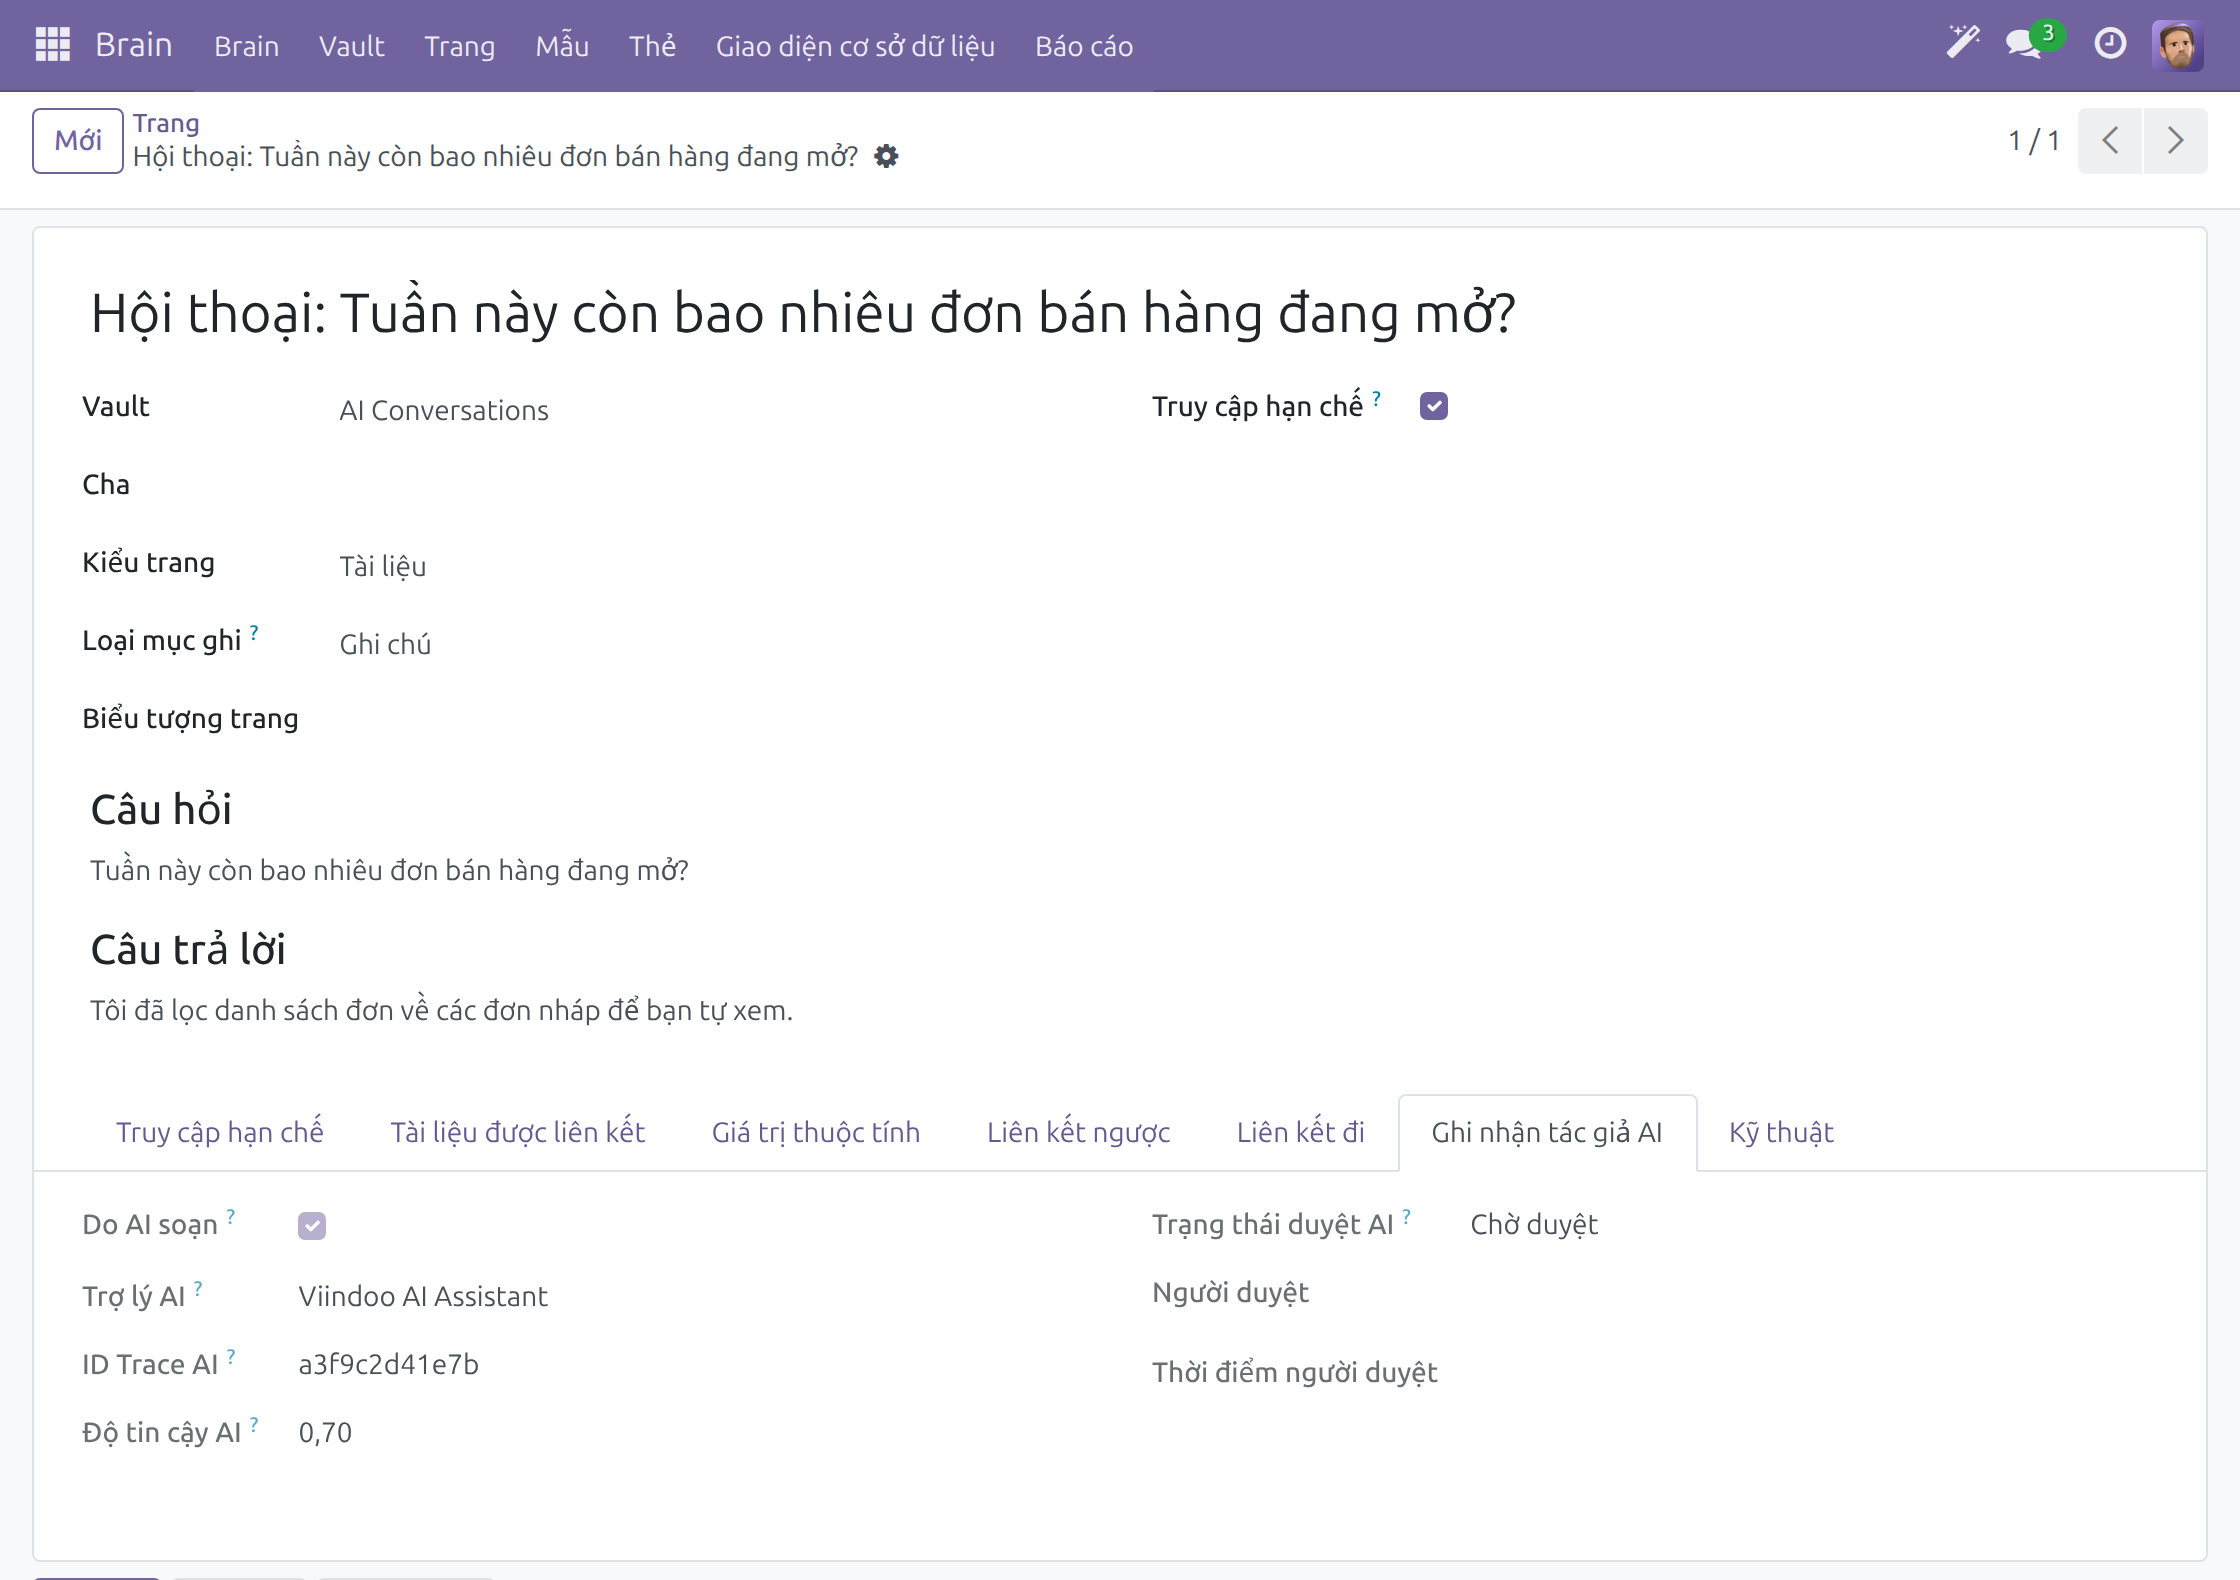2240x1580 pixels.
Task: Show help tooltip for Truy cập hạn chế
Action: click(x=1377, y=398)
